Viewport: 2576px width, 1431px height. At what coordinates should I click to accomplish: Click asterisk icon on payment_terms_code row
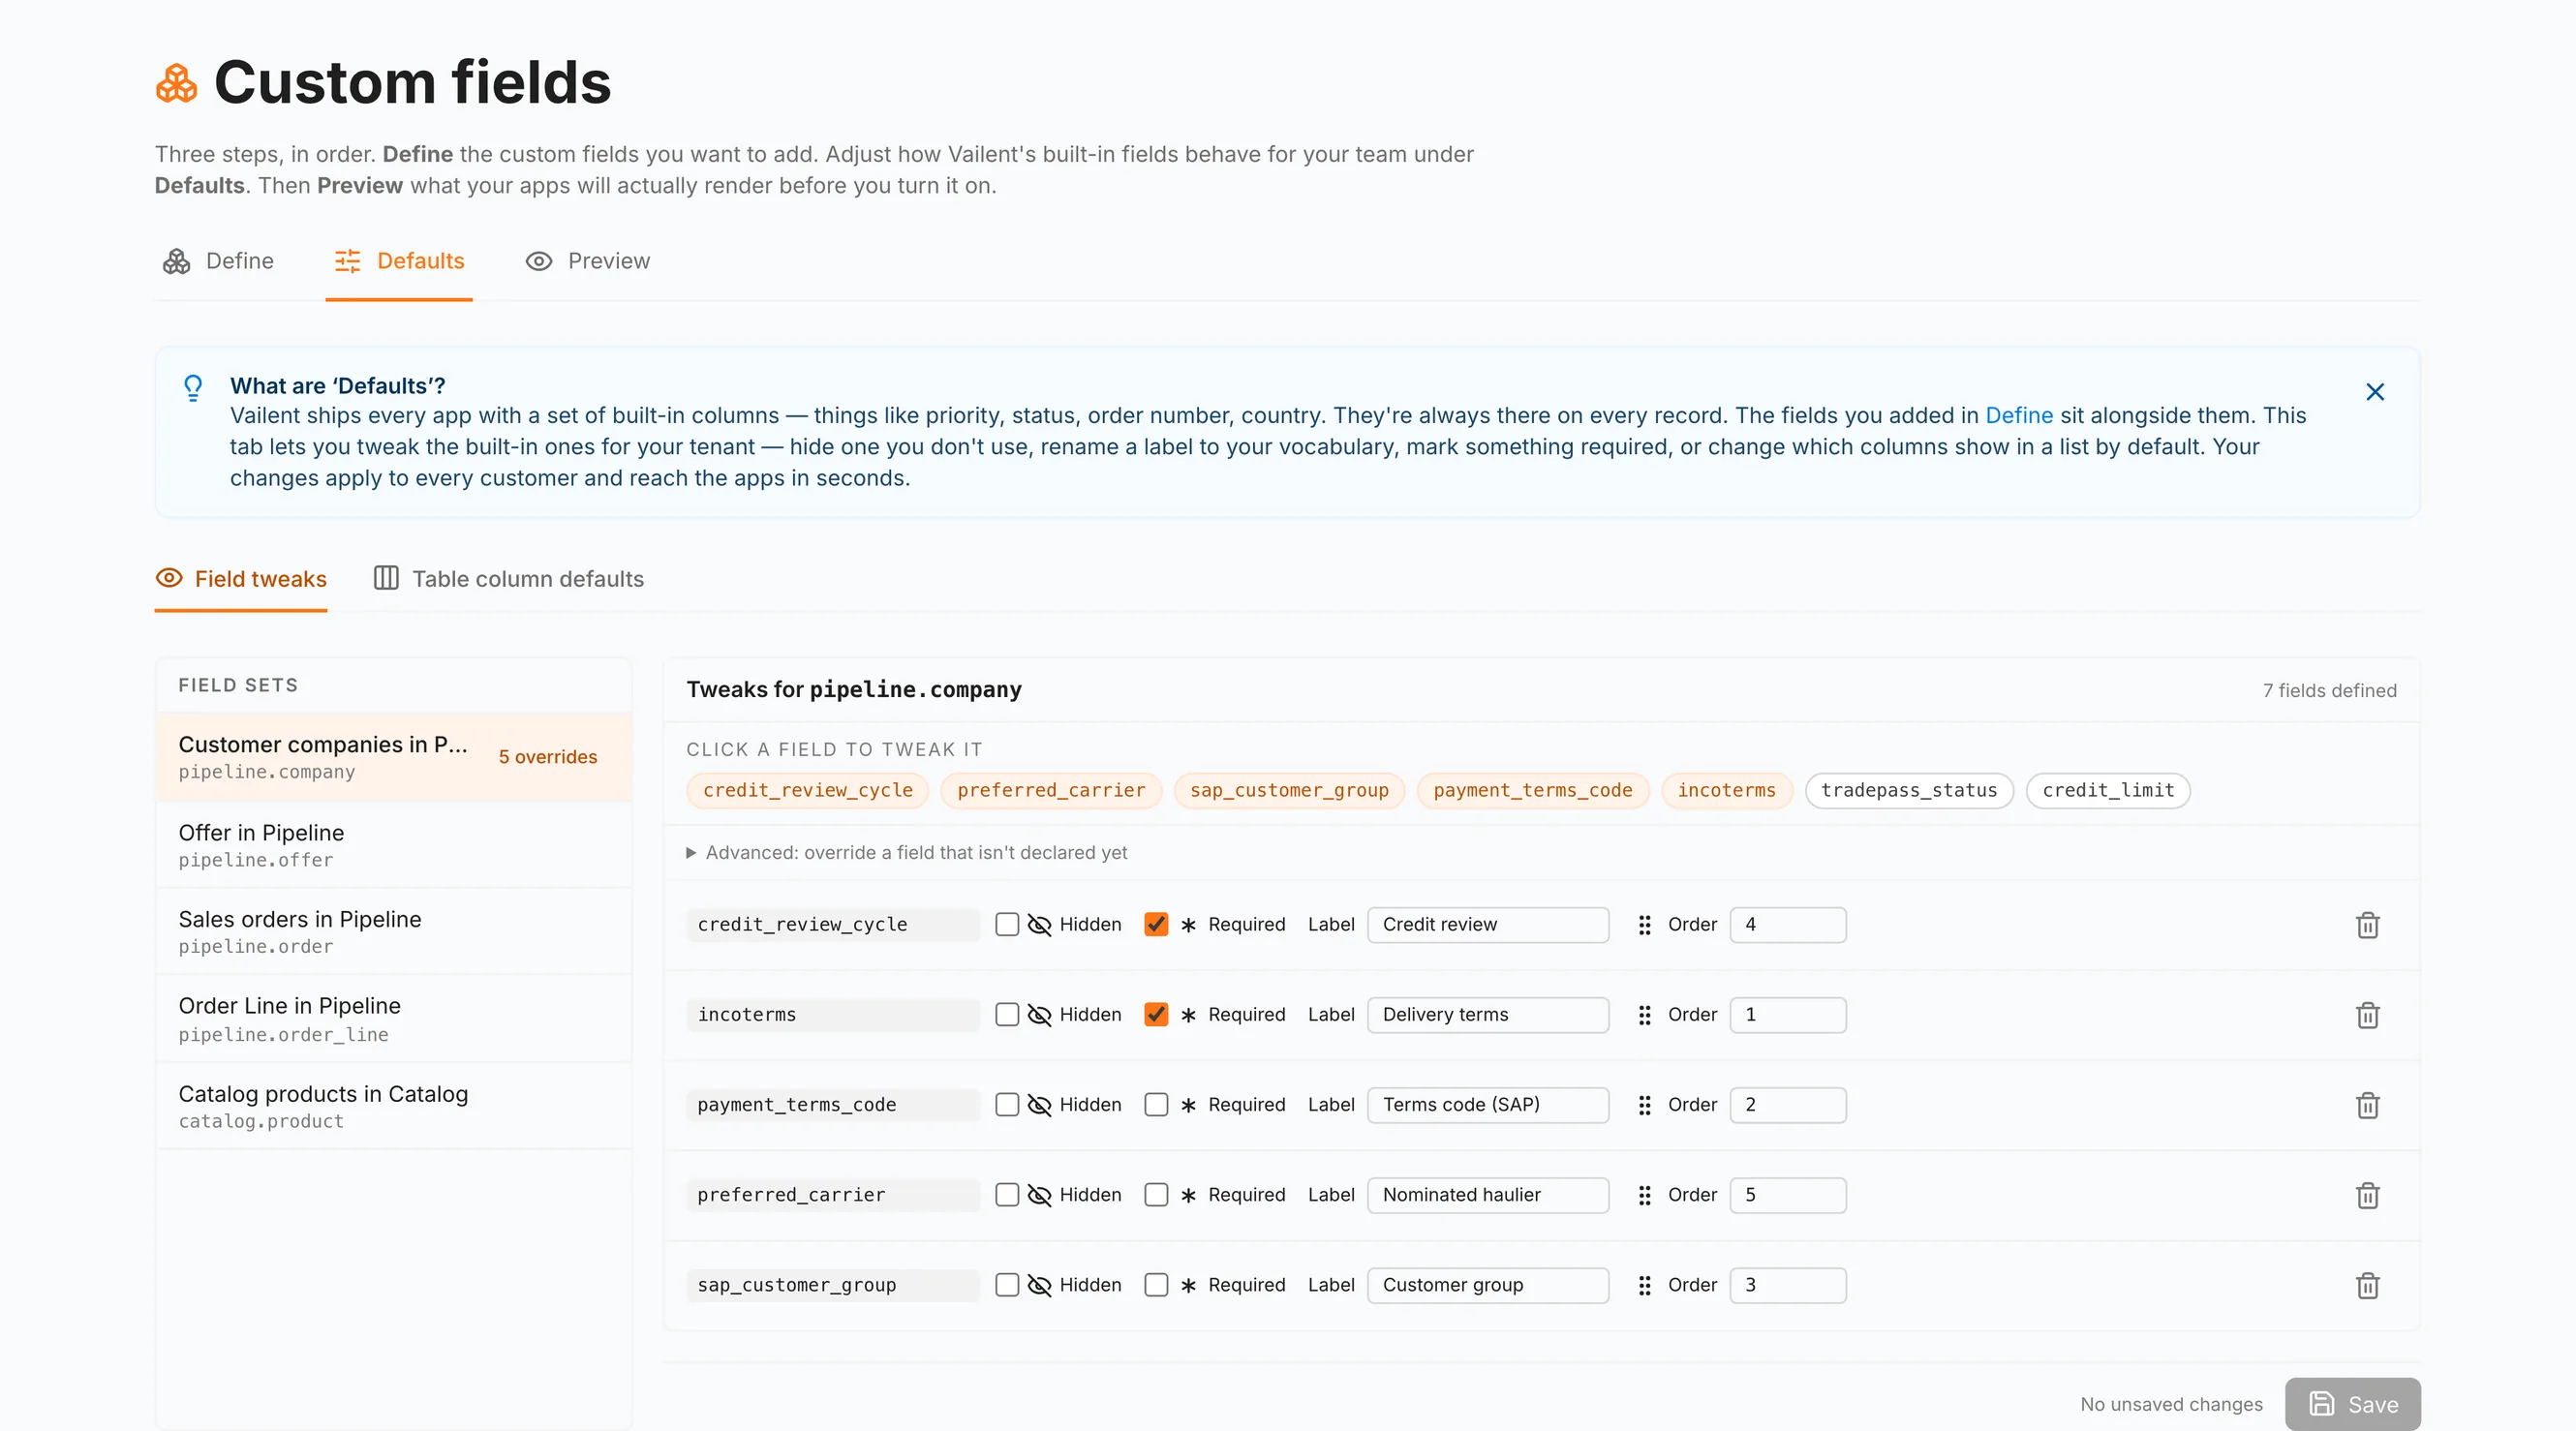pos(1188,1105)
